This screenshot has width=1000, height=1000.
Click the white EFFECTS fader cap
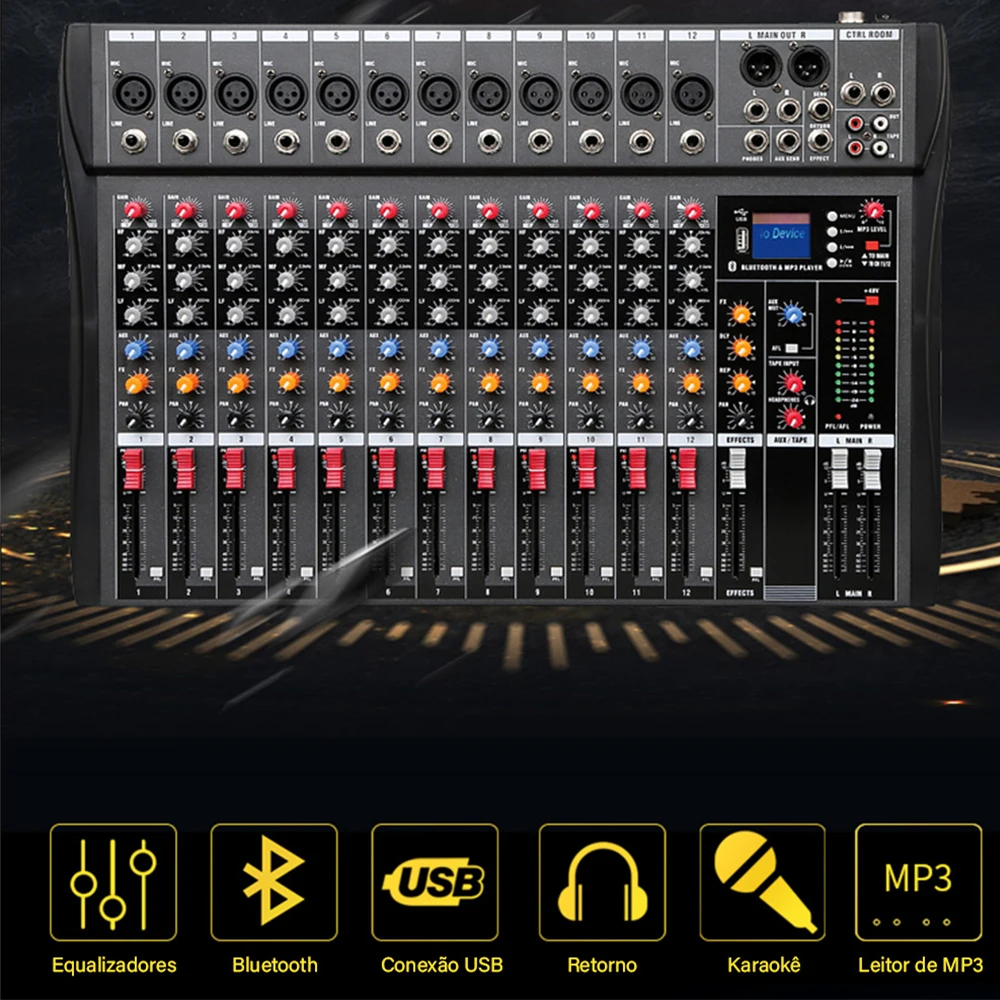pyautogui.click(x=737, y=469)
